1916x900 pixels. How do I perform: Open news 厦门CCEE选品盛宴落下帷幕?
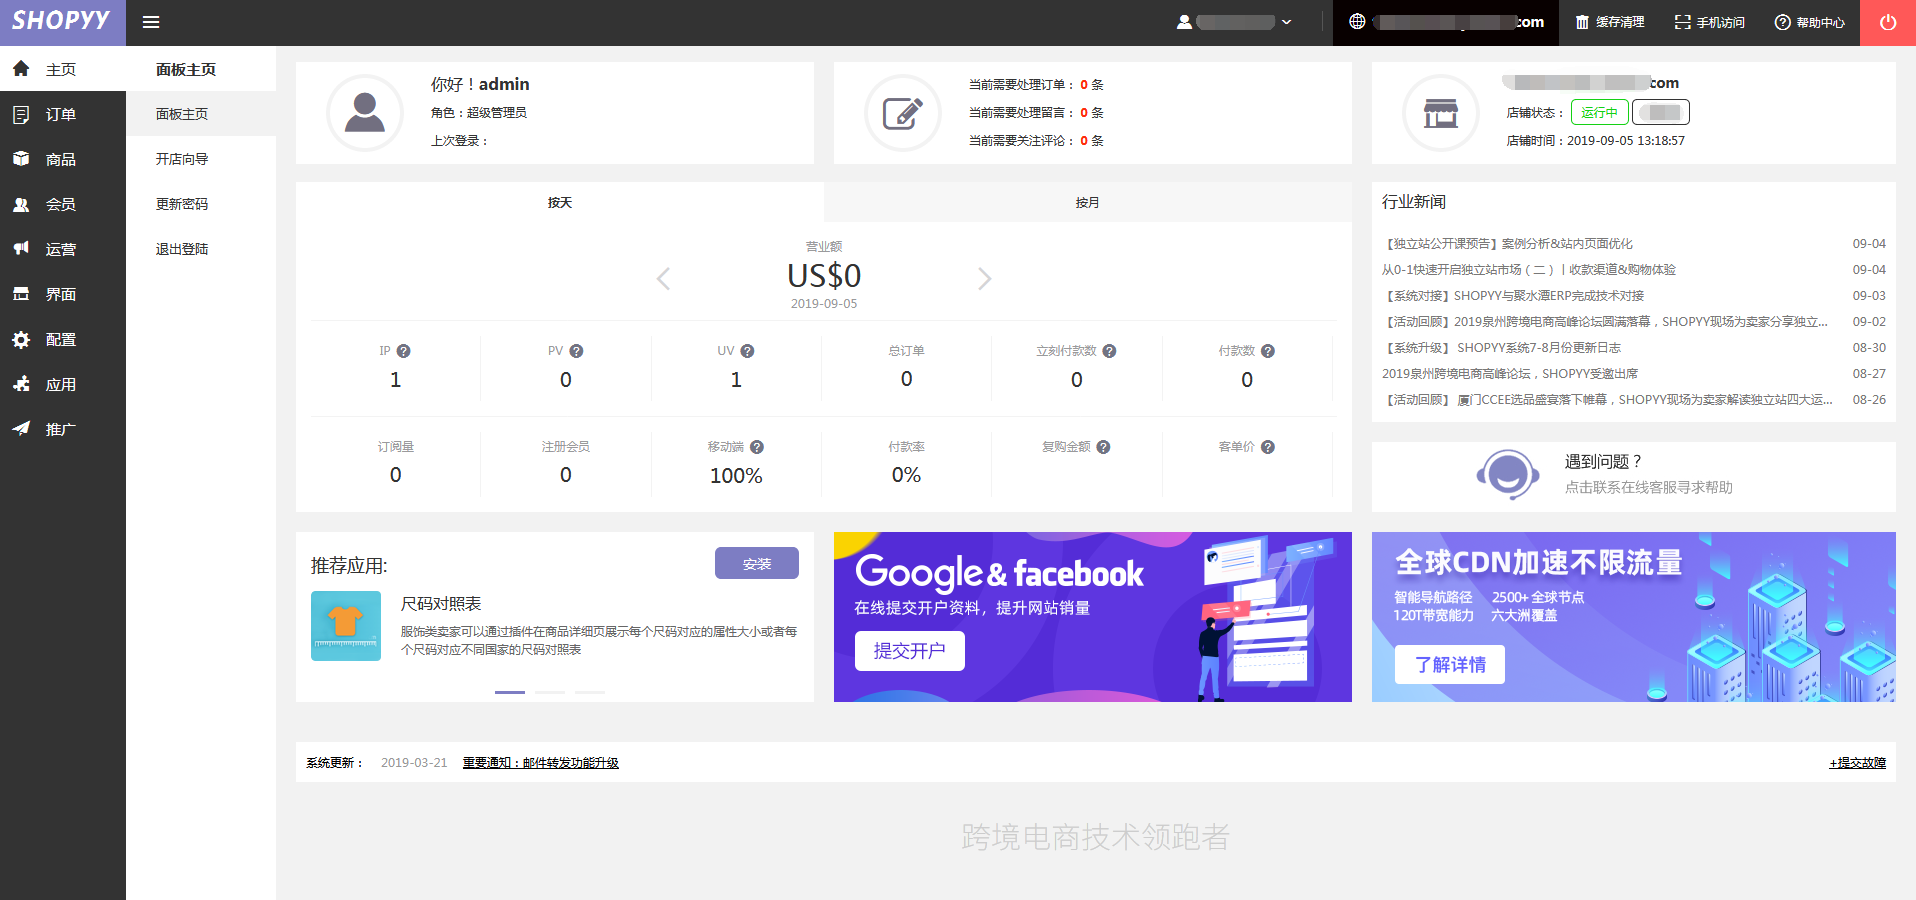point(1607,400)
